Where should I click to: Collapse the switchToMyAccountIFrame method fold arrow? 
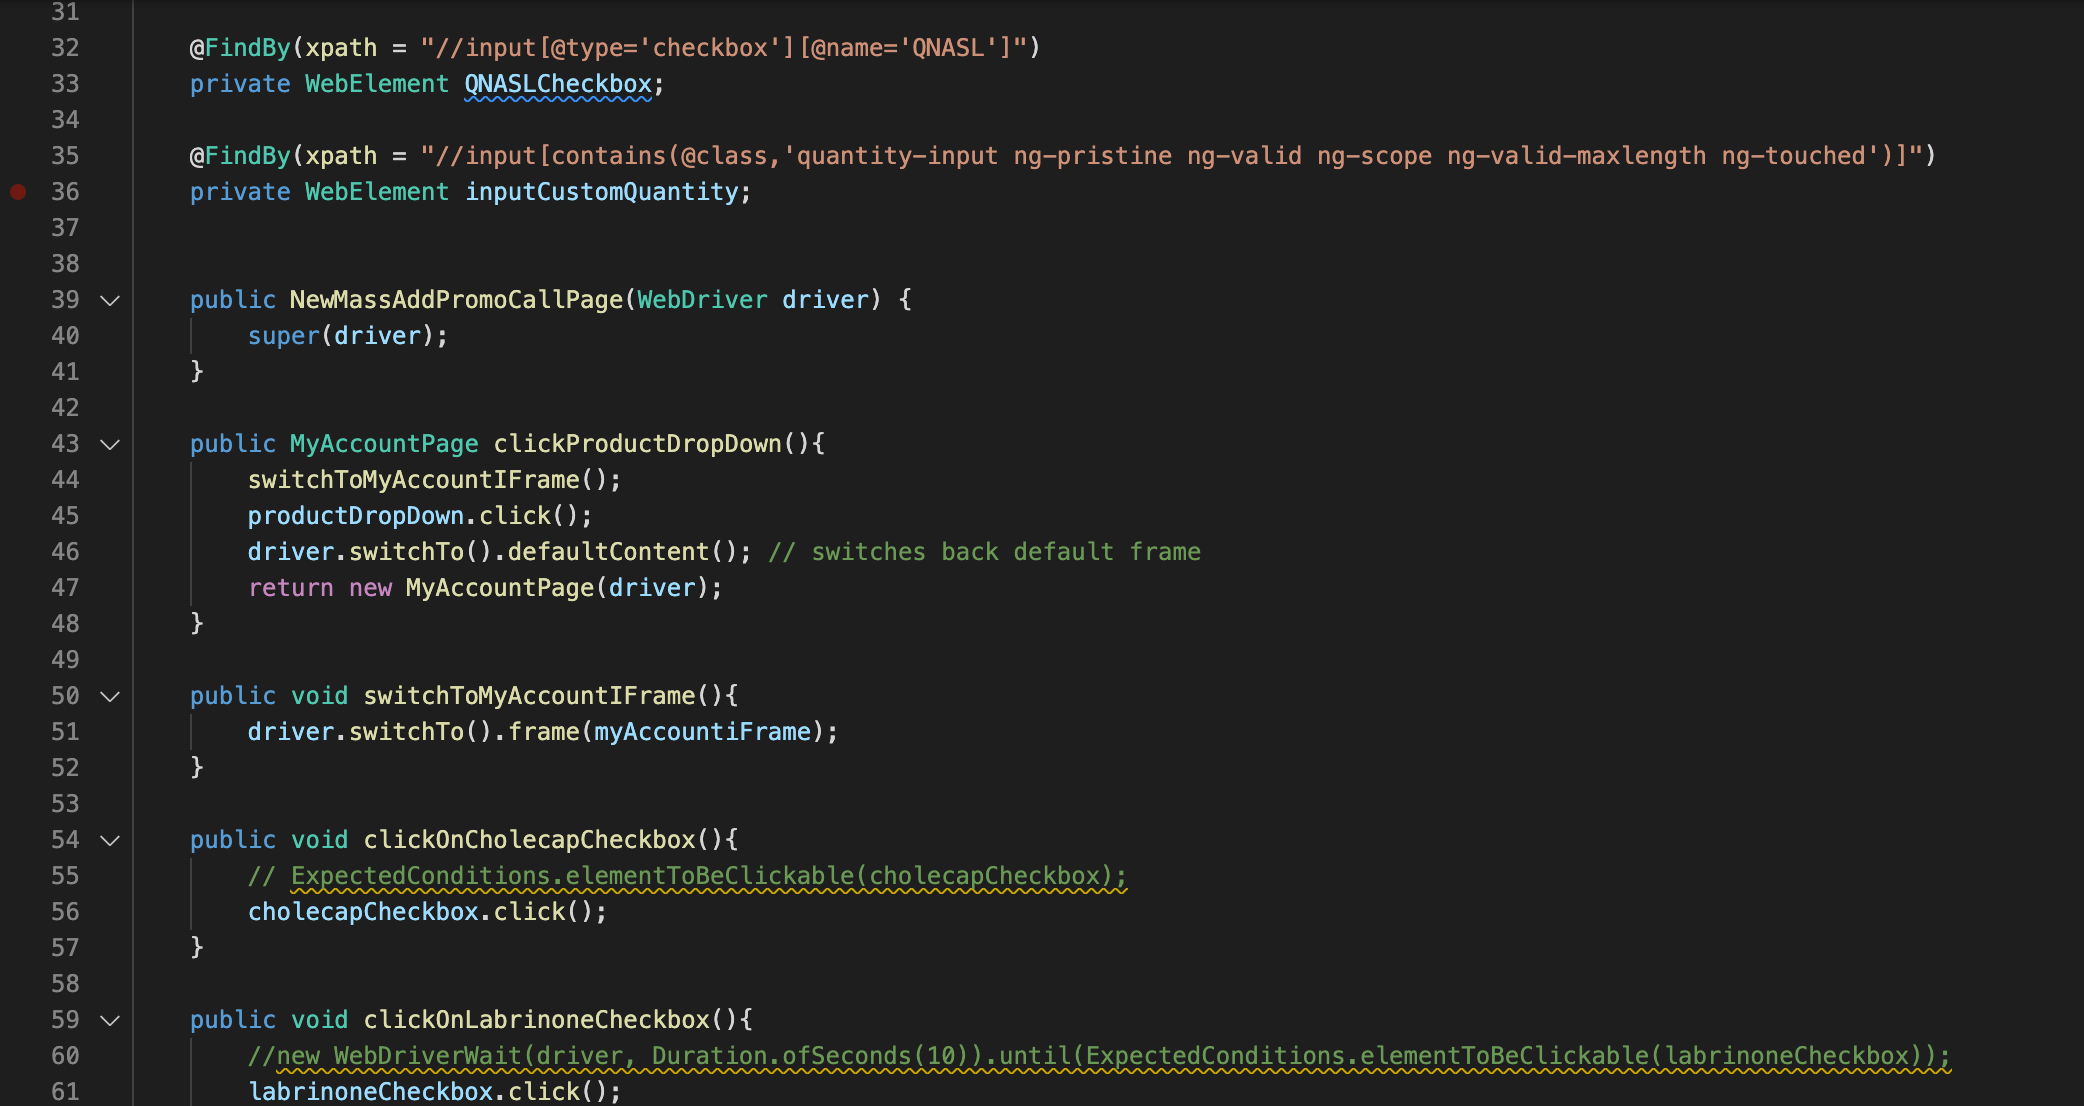[110, 696]
